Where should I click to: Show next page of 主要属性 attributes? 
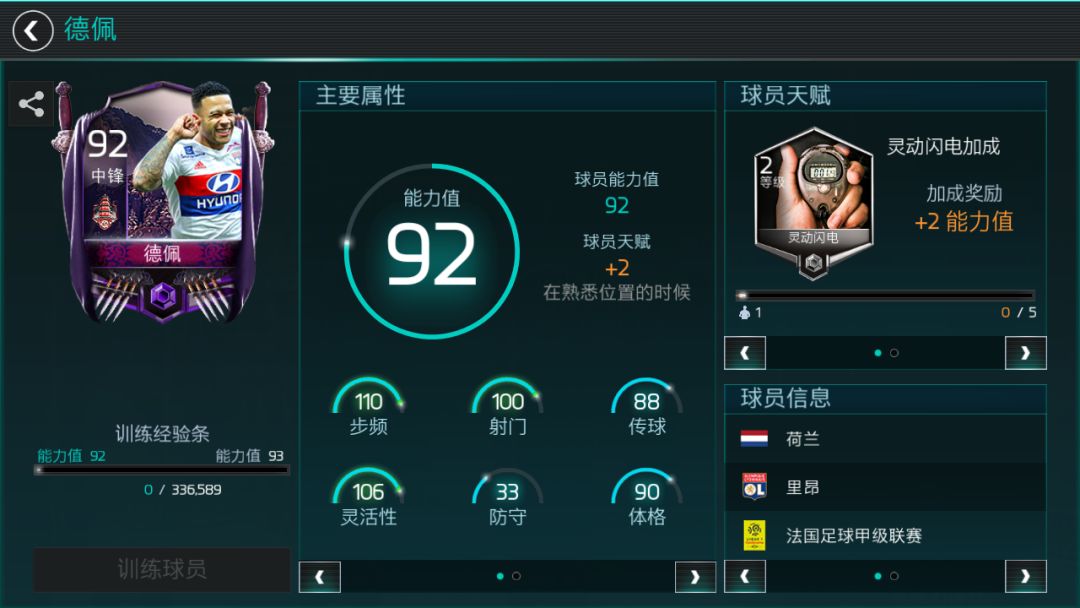point(695,577)
